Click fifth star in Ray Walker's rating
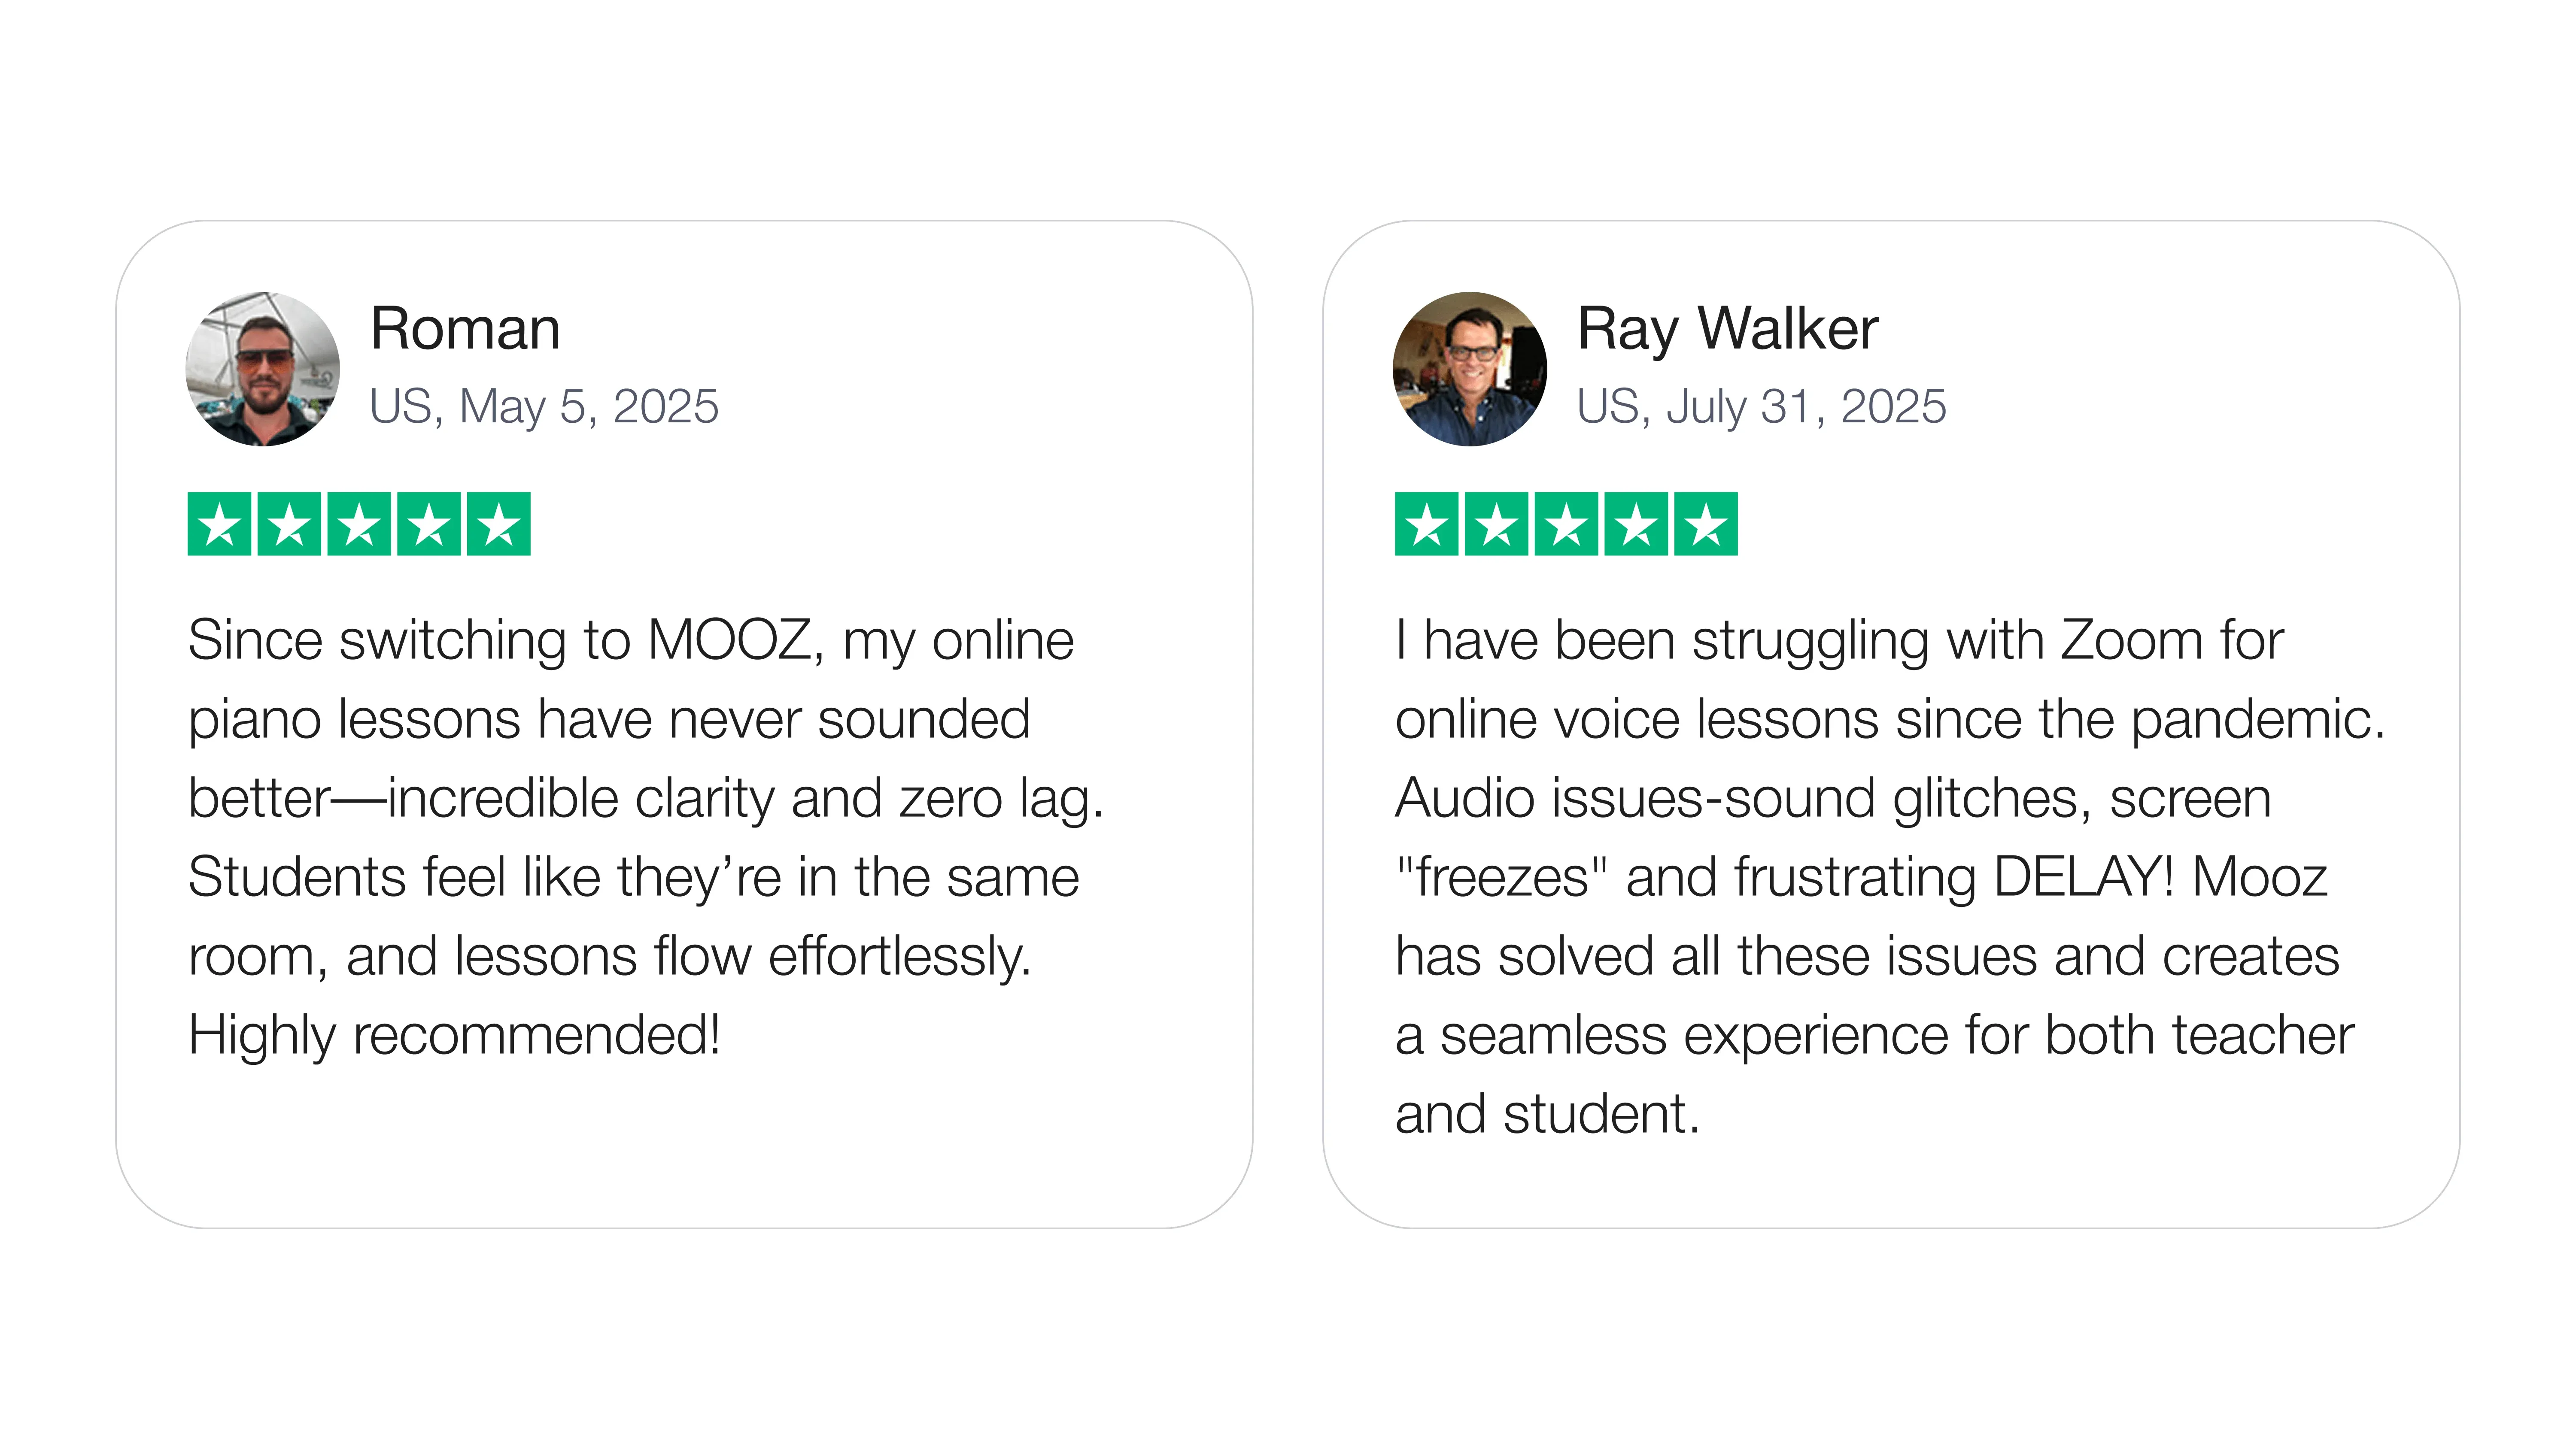This screenshot has height=1449, width=2576. (1706, 524)
